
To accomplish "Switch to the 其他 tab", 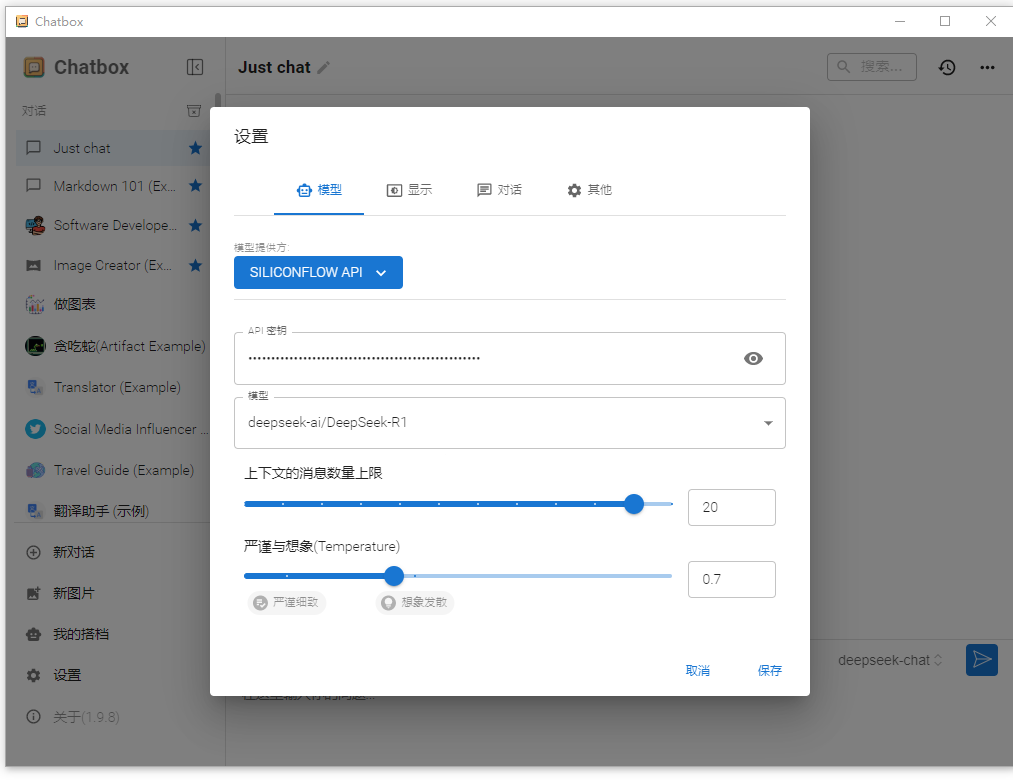I will click(589, 190).
